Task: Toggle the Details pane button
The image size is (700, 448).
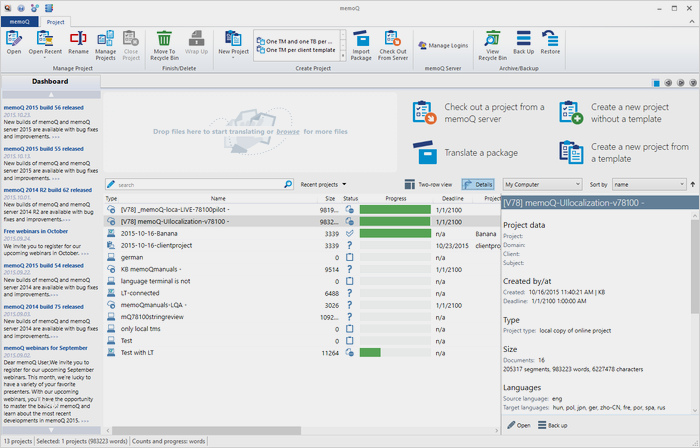Action: click(x=478, y=184)
